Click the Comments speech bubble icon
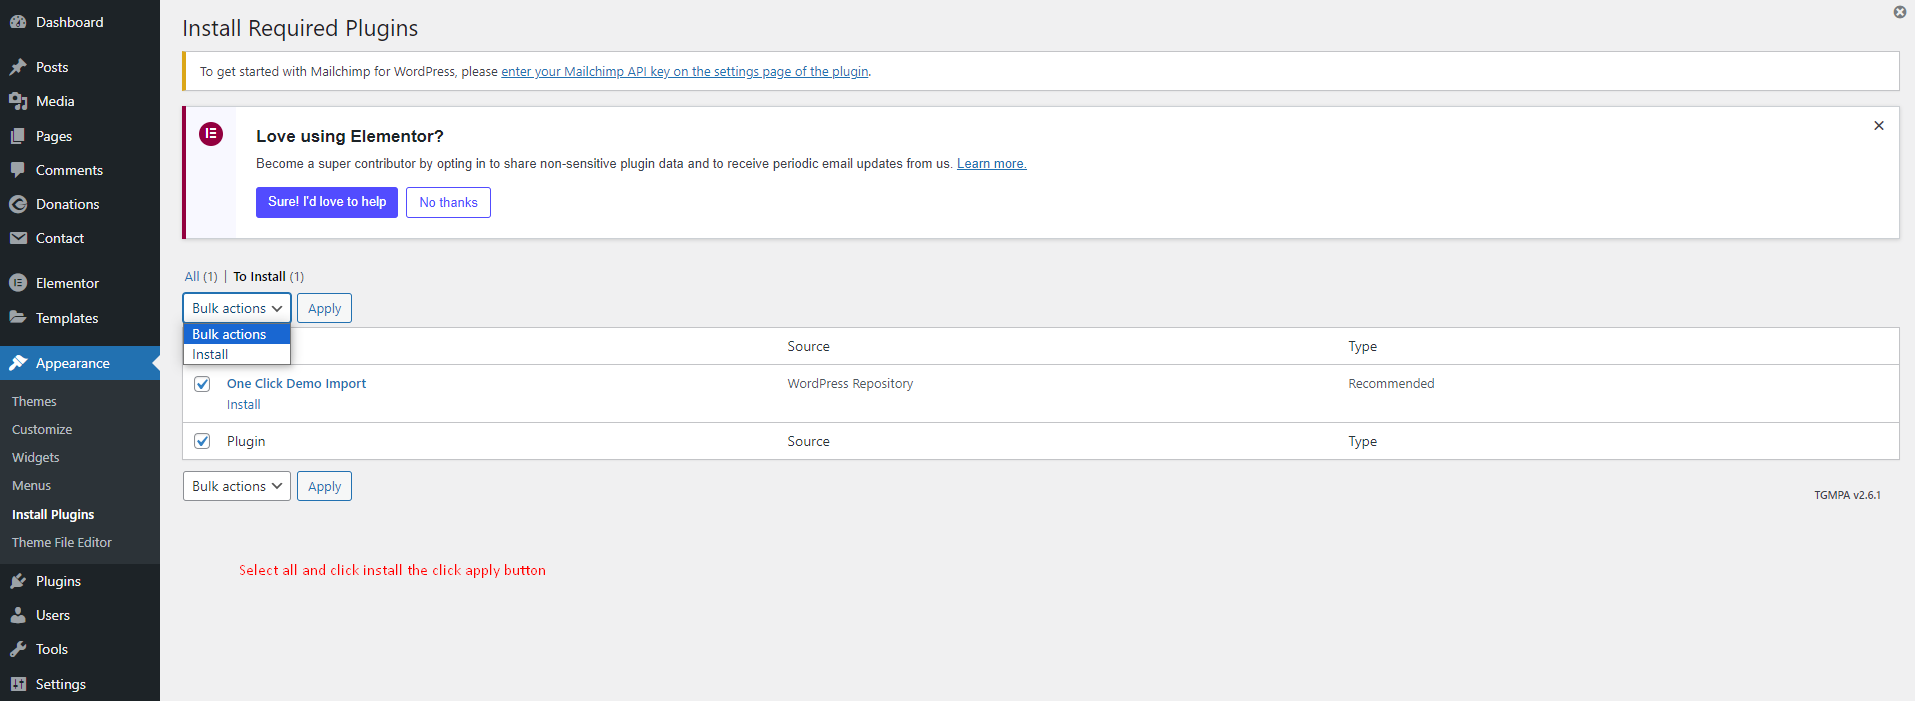 tap(18, 170)
